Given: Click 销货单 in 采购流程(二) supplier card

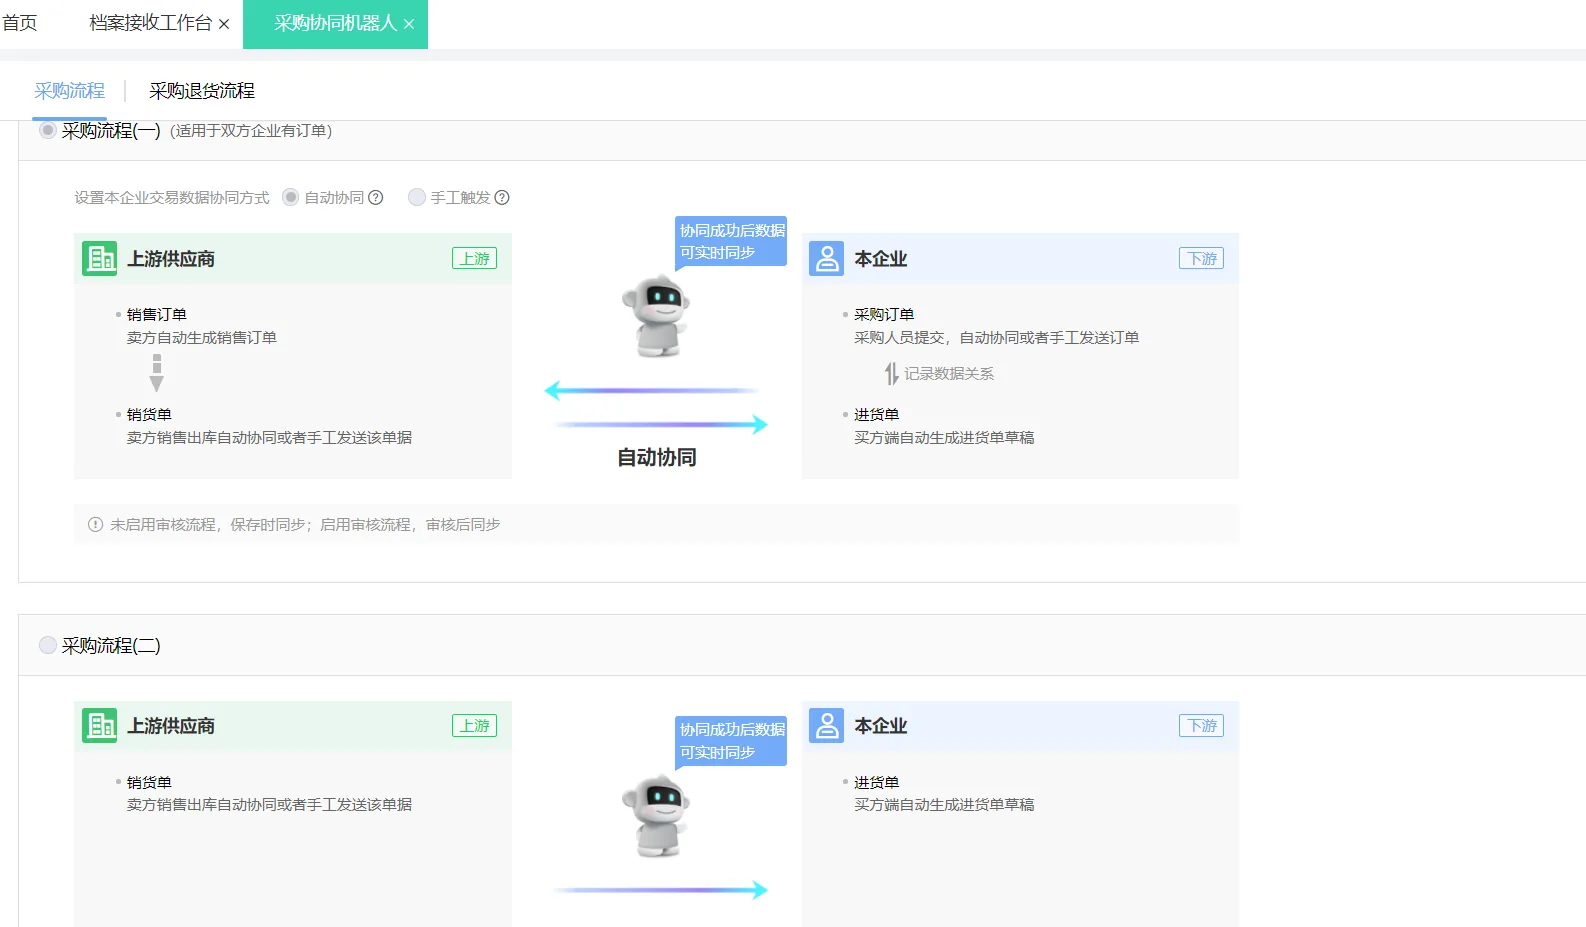Looking at the screenshot, I should (149, 782).
